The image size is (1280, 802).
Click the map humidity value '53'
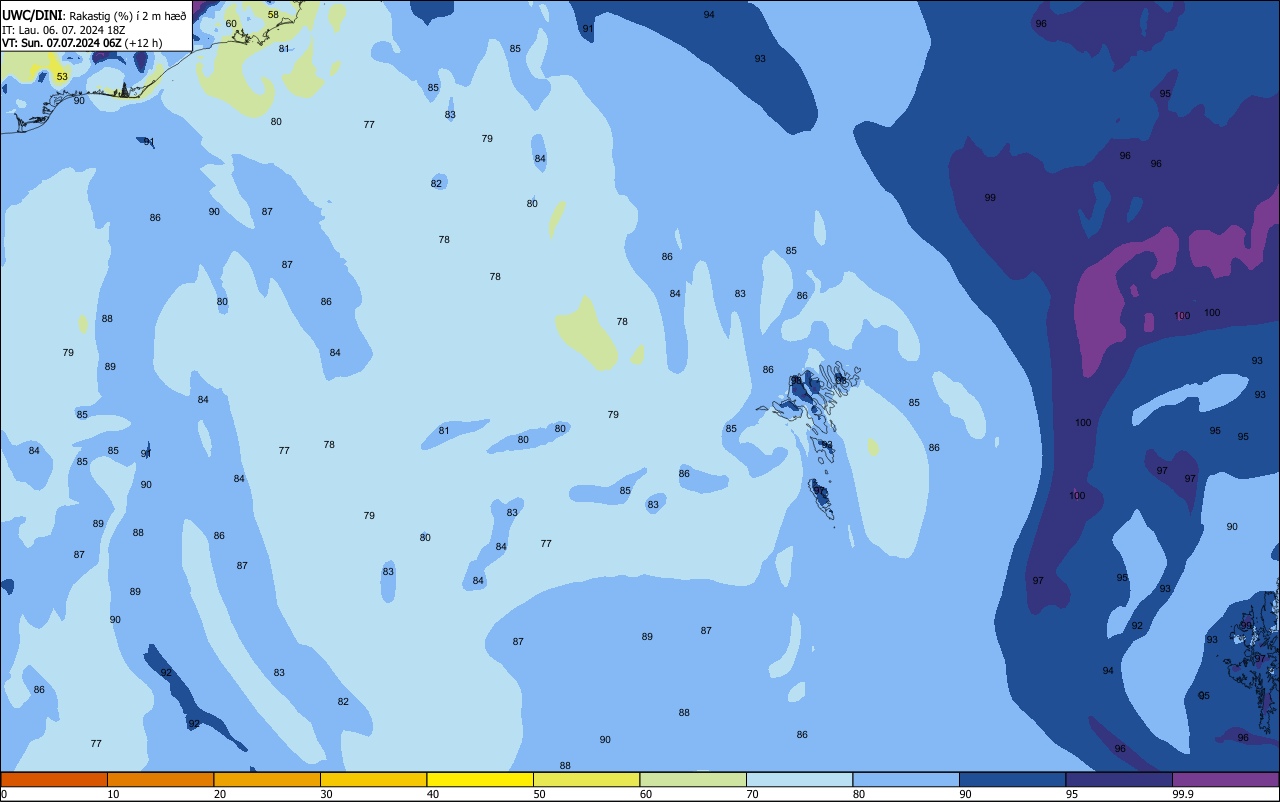(x=62, y=77)
